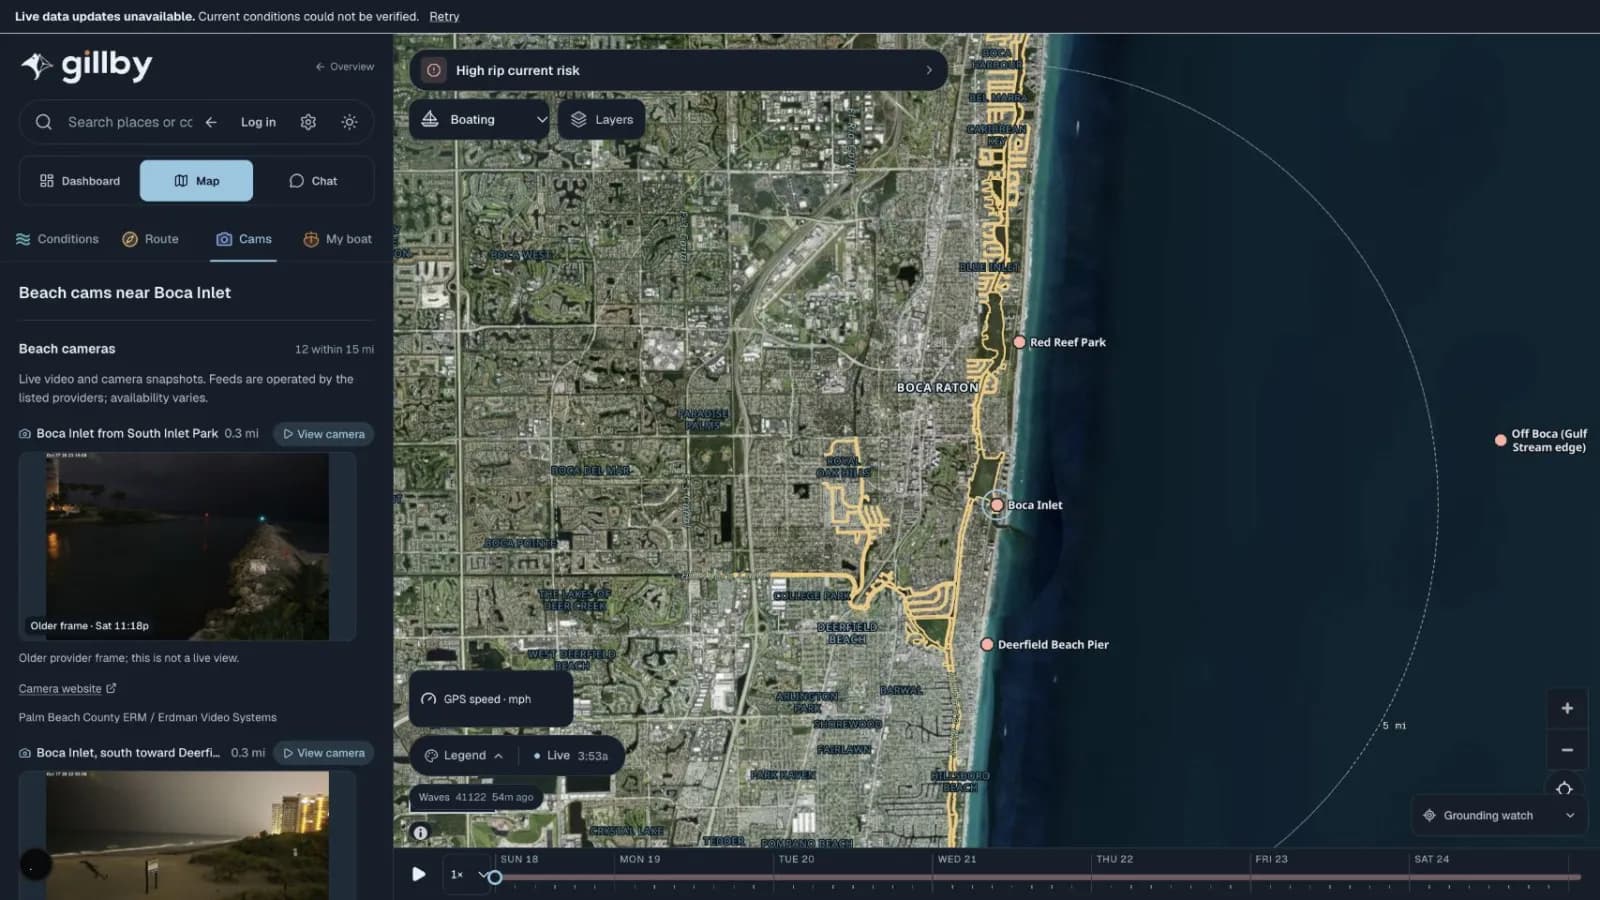View camera for Boca Inlet from South Inlet Park
The height and width of the screenshot is (900, 1600).
pos(324,434)
